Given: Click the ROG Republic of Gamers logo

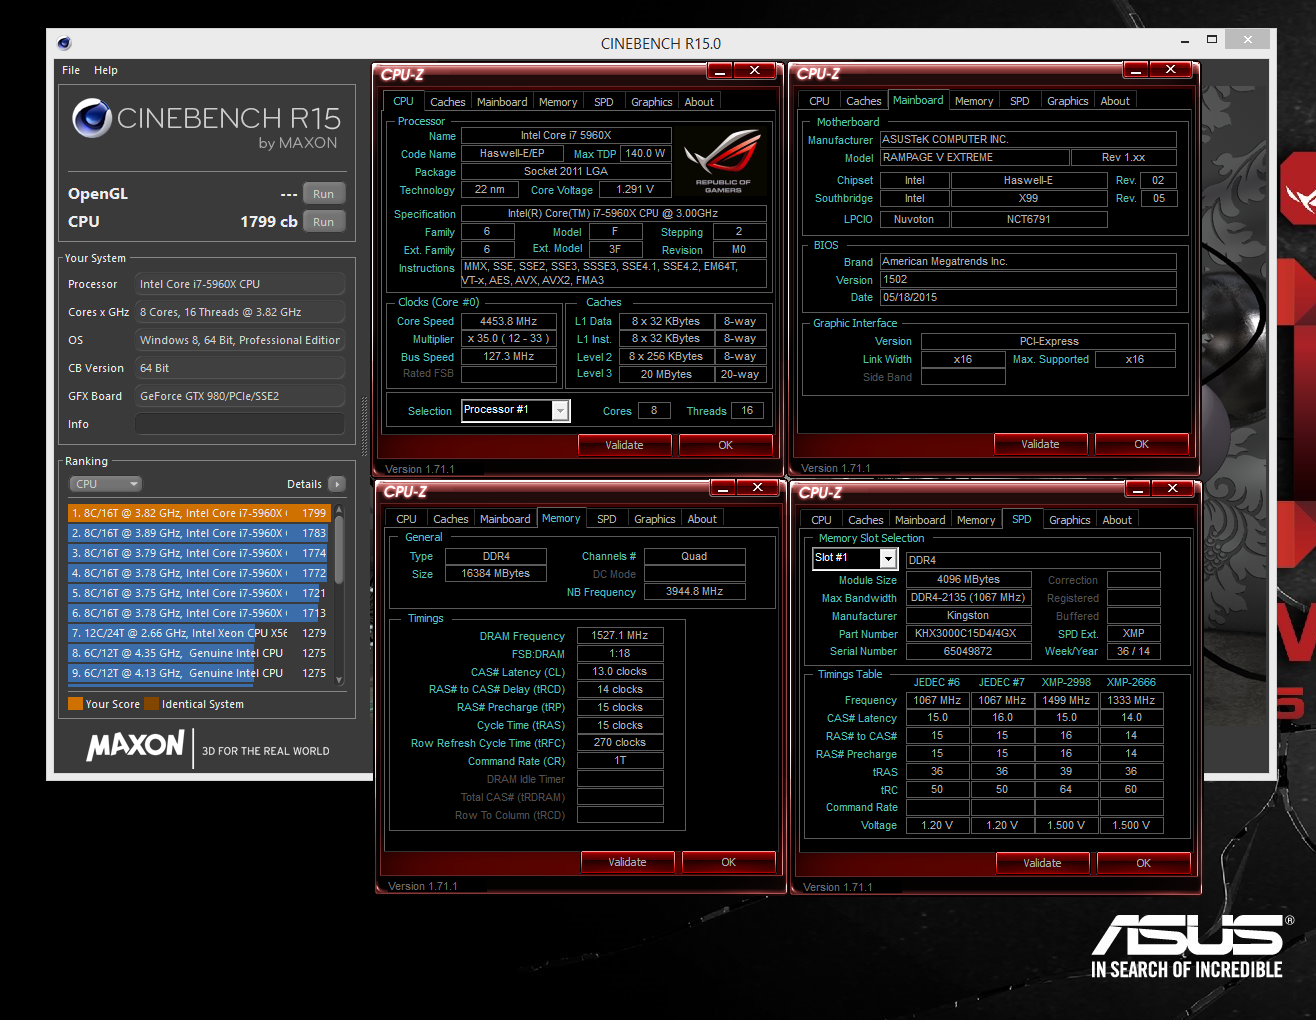Looking at the screenshot, I should point(724,161).
